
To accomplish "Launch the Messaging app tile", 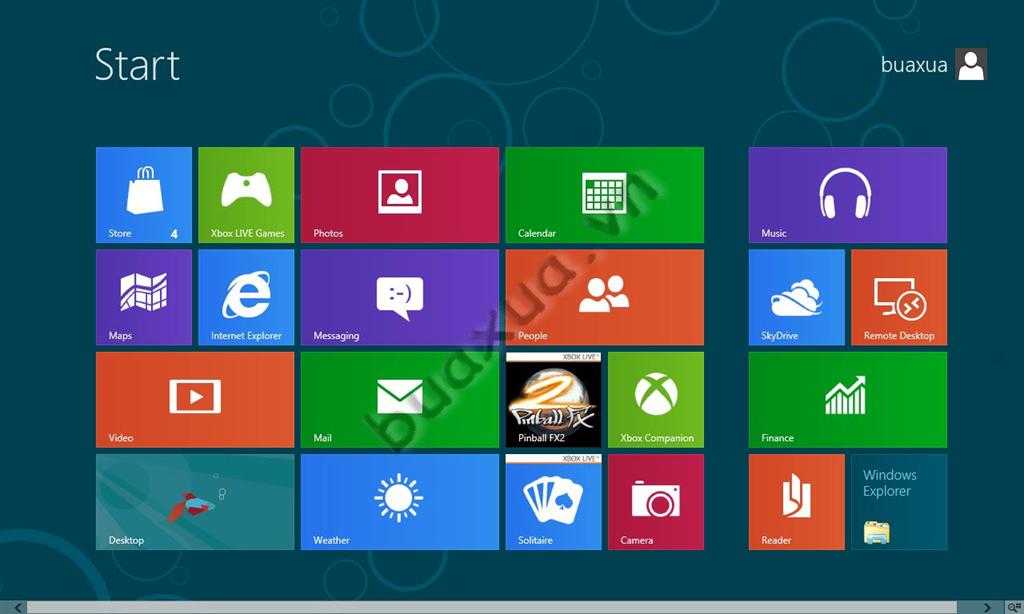I will click(x=399, y=297).
